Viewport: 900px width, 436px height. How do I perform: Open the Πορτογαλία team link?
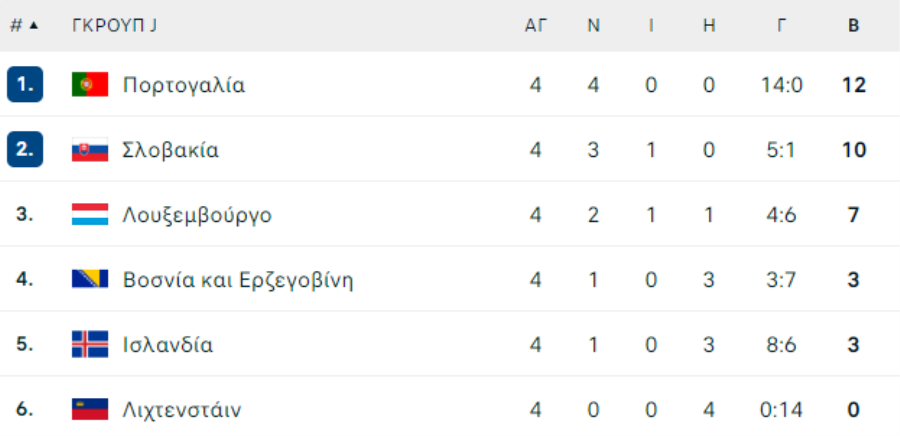[184, 85]
